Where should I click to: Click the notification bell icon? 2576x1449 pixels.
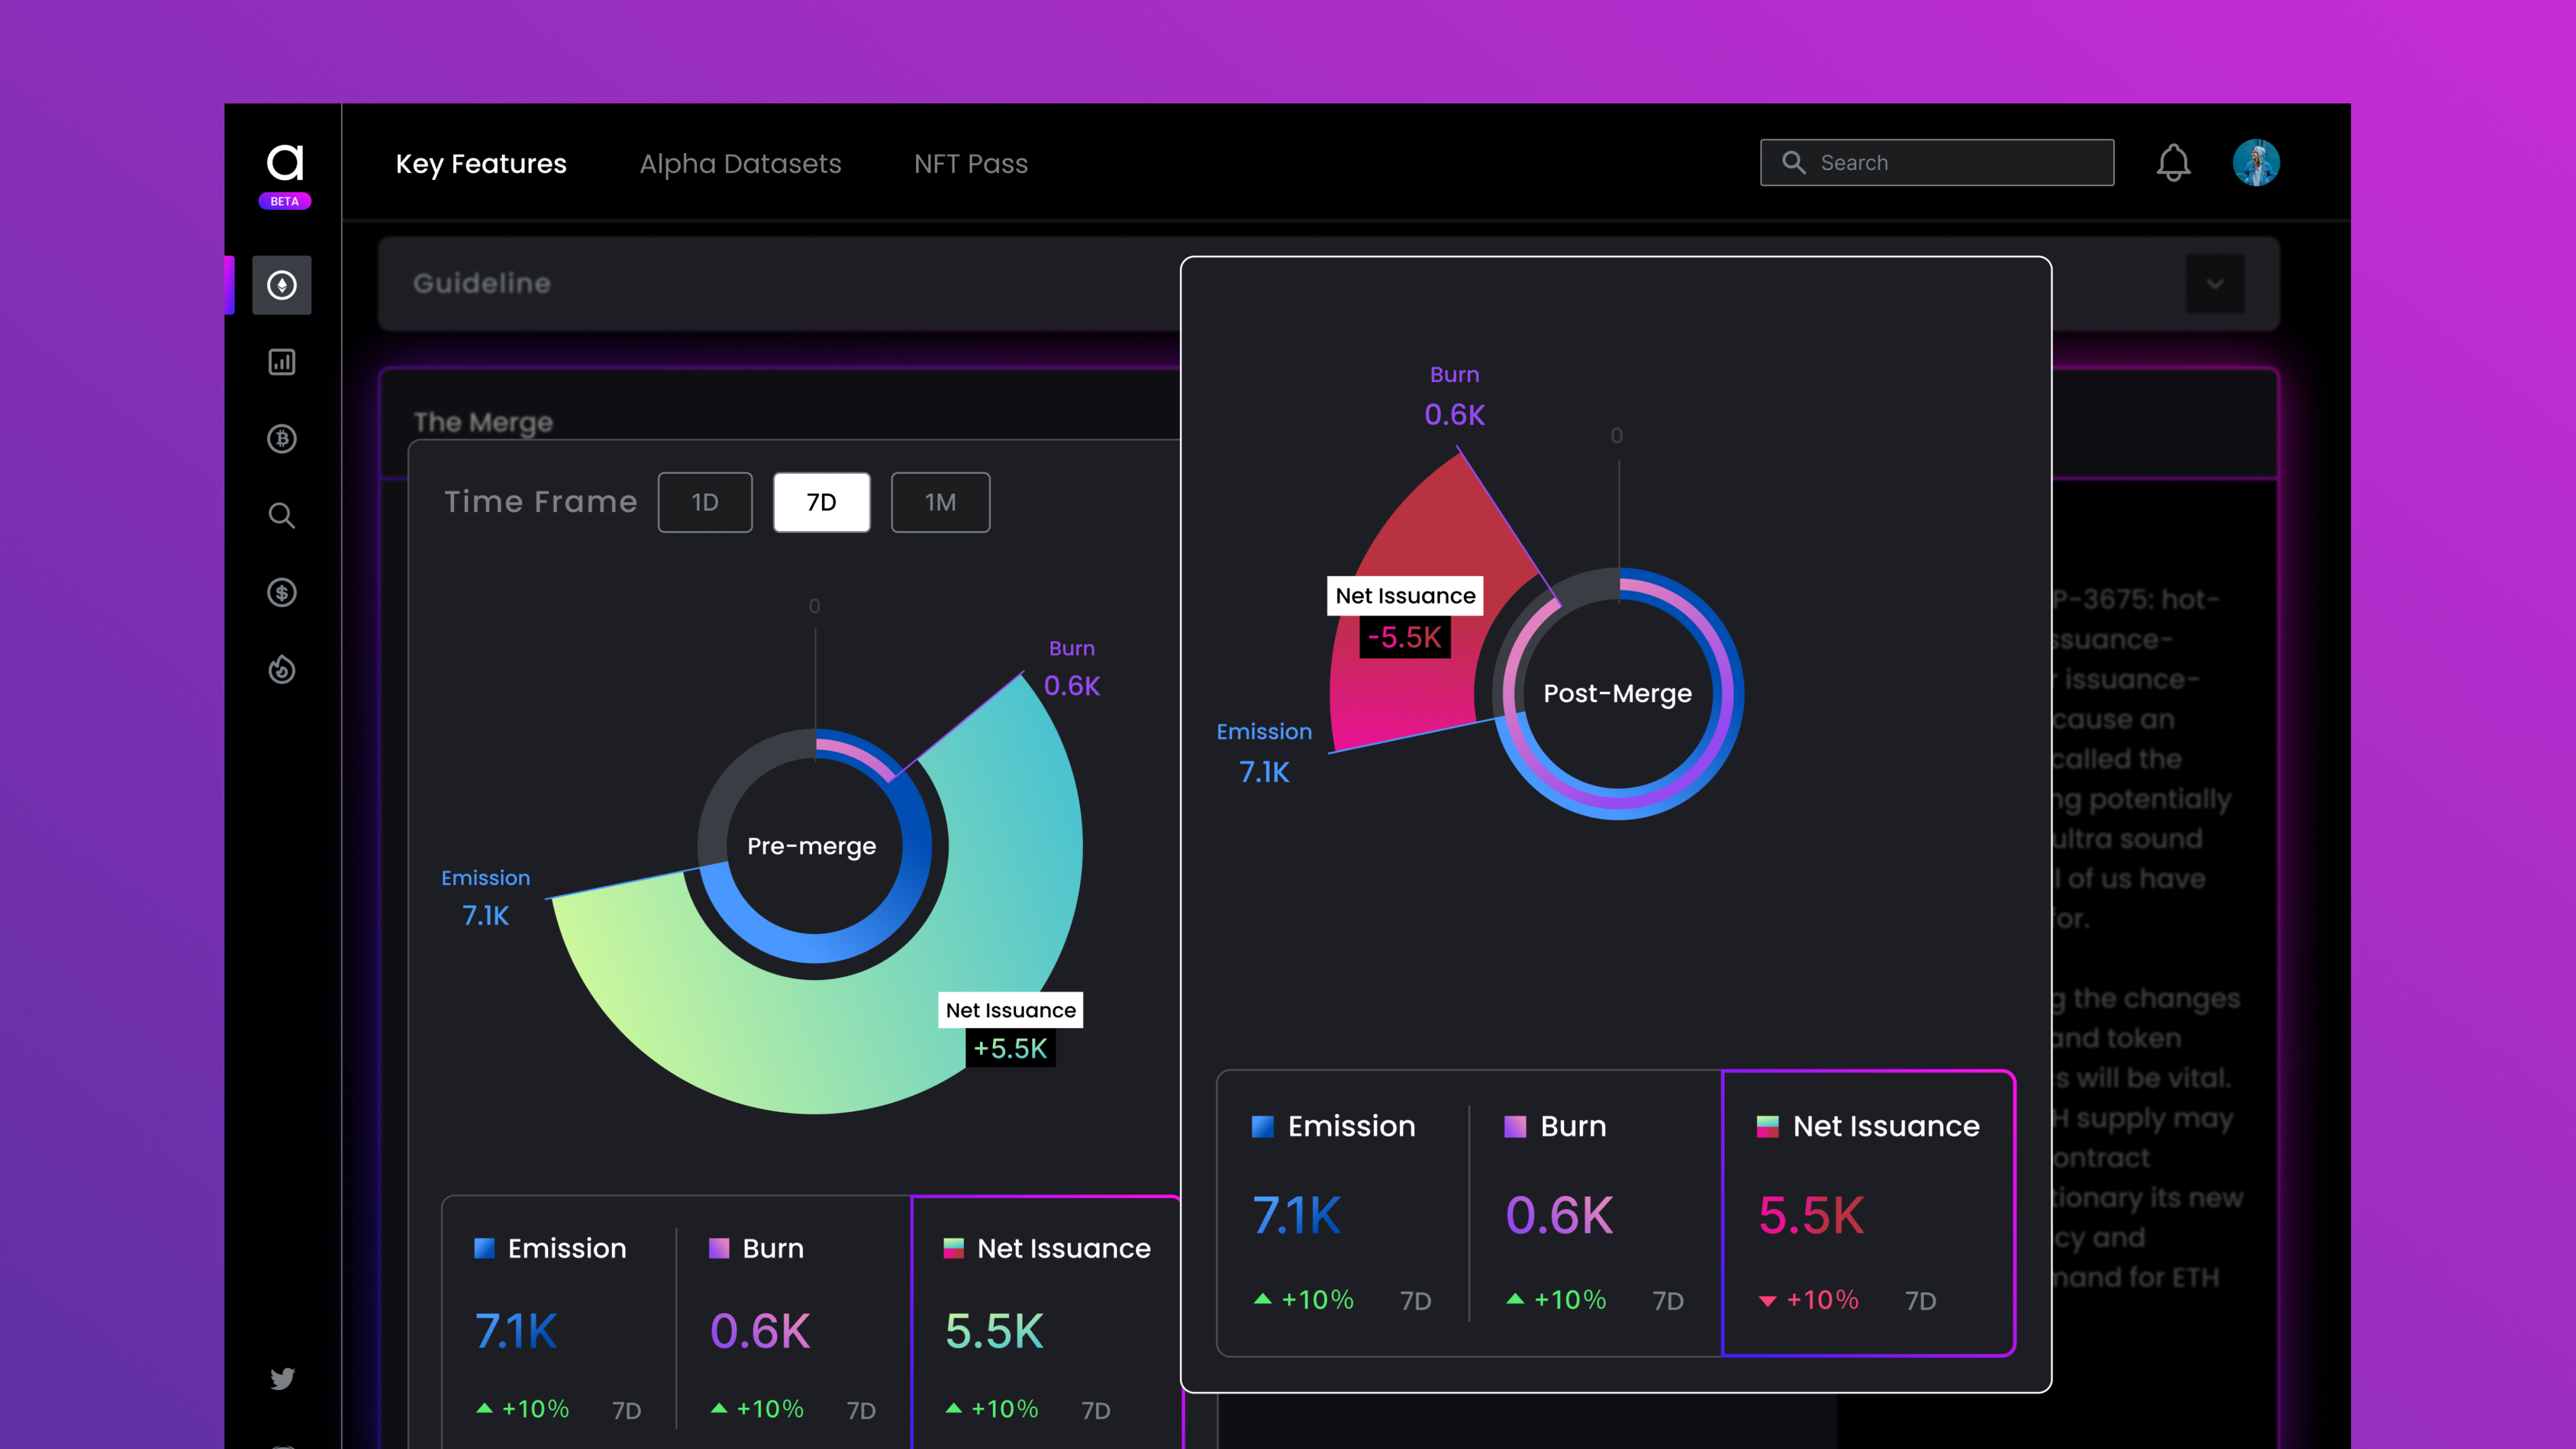pyautogui.click(x=2172, y=163)
